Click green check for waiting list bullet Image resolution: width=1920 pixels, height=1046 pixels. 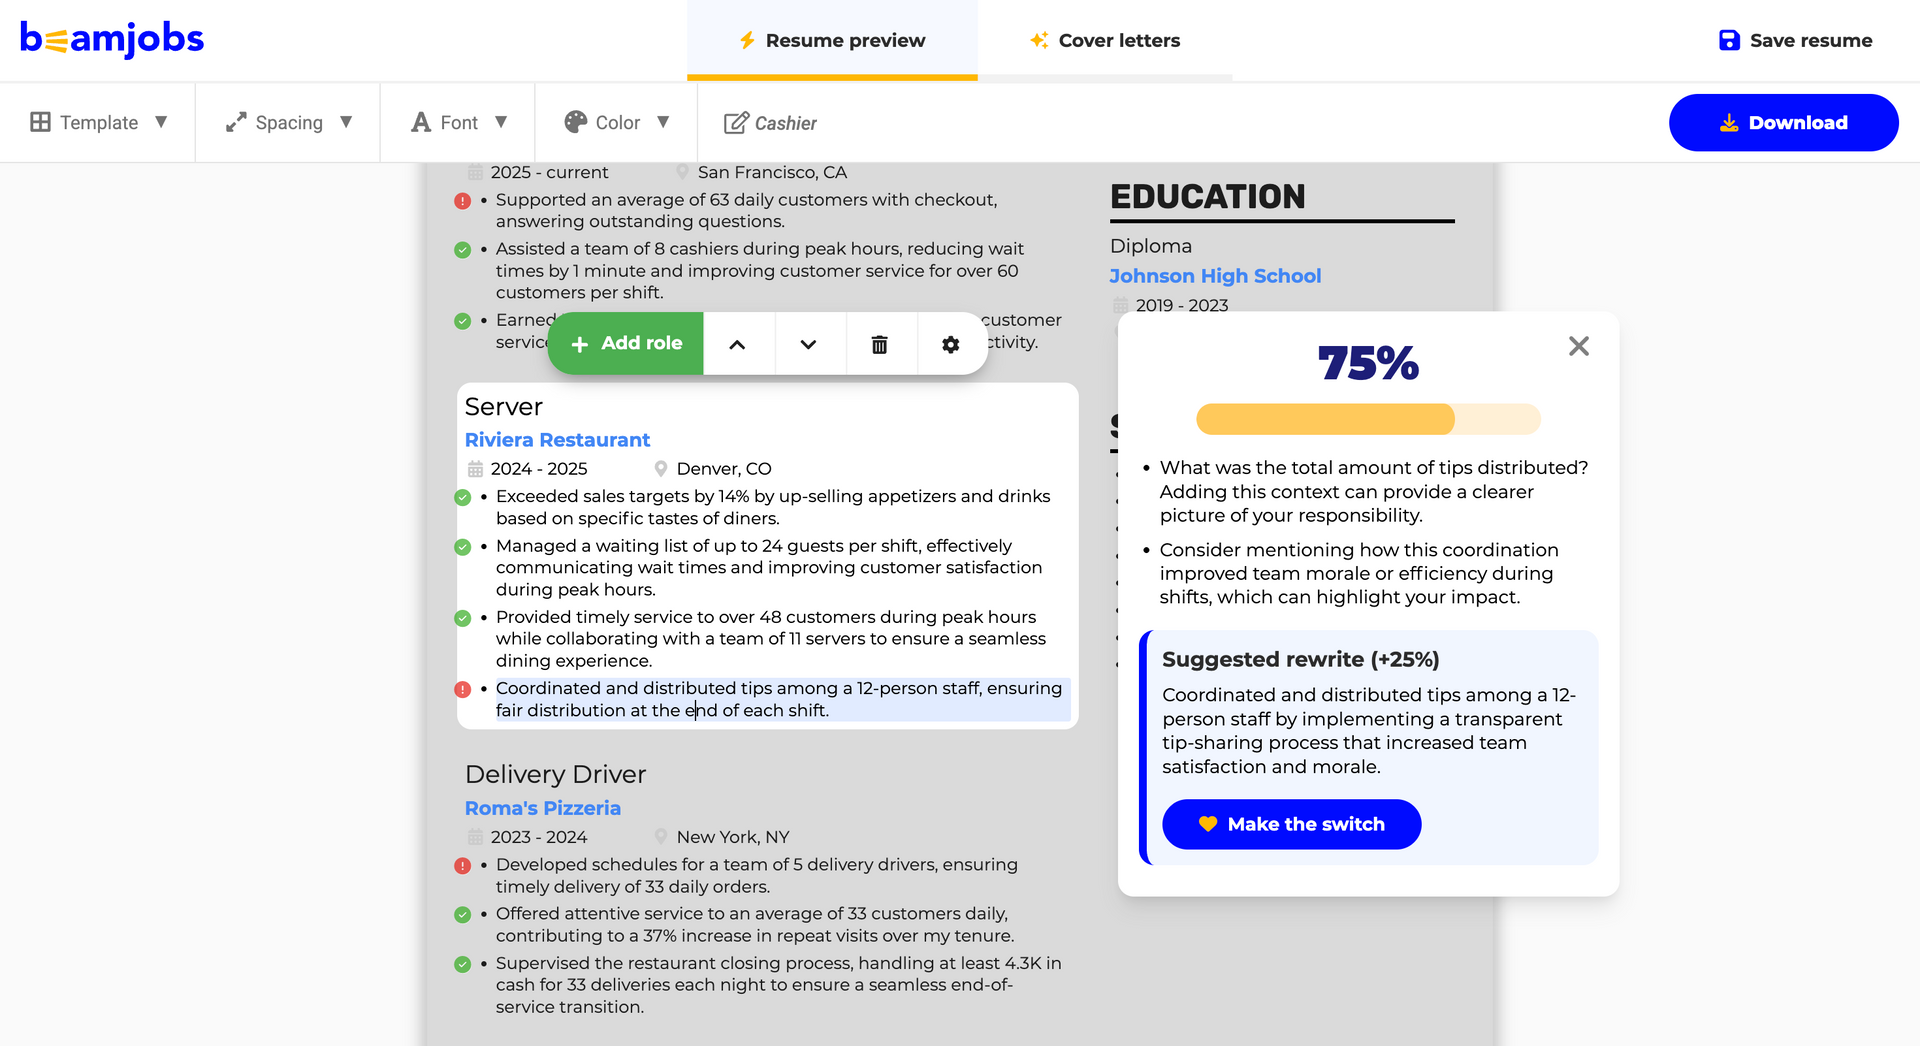(x=462, y=547)
